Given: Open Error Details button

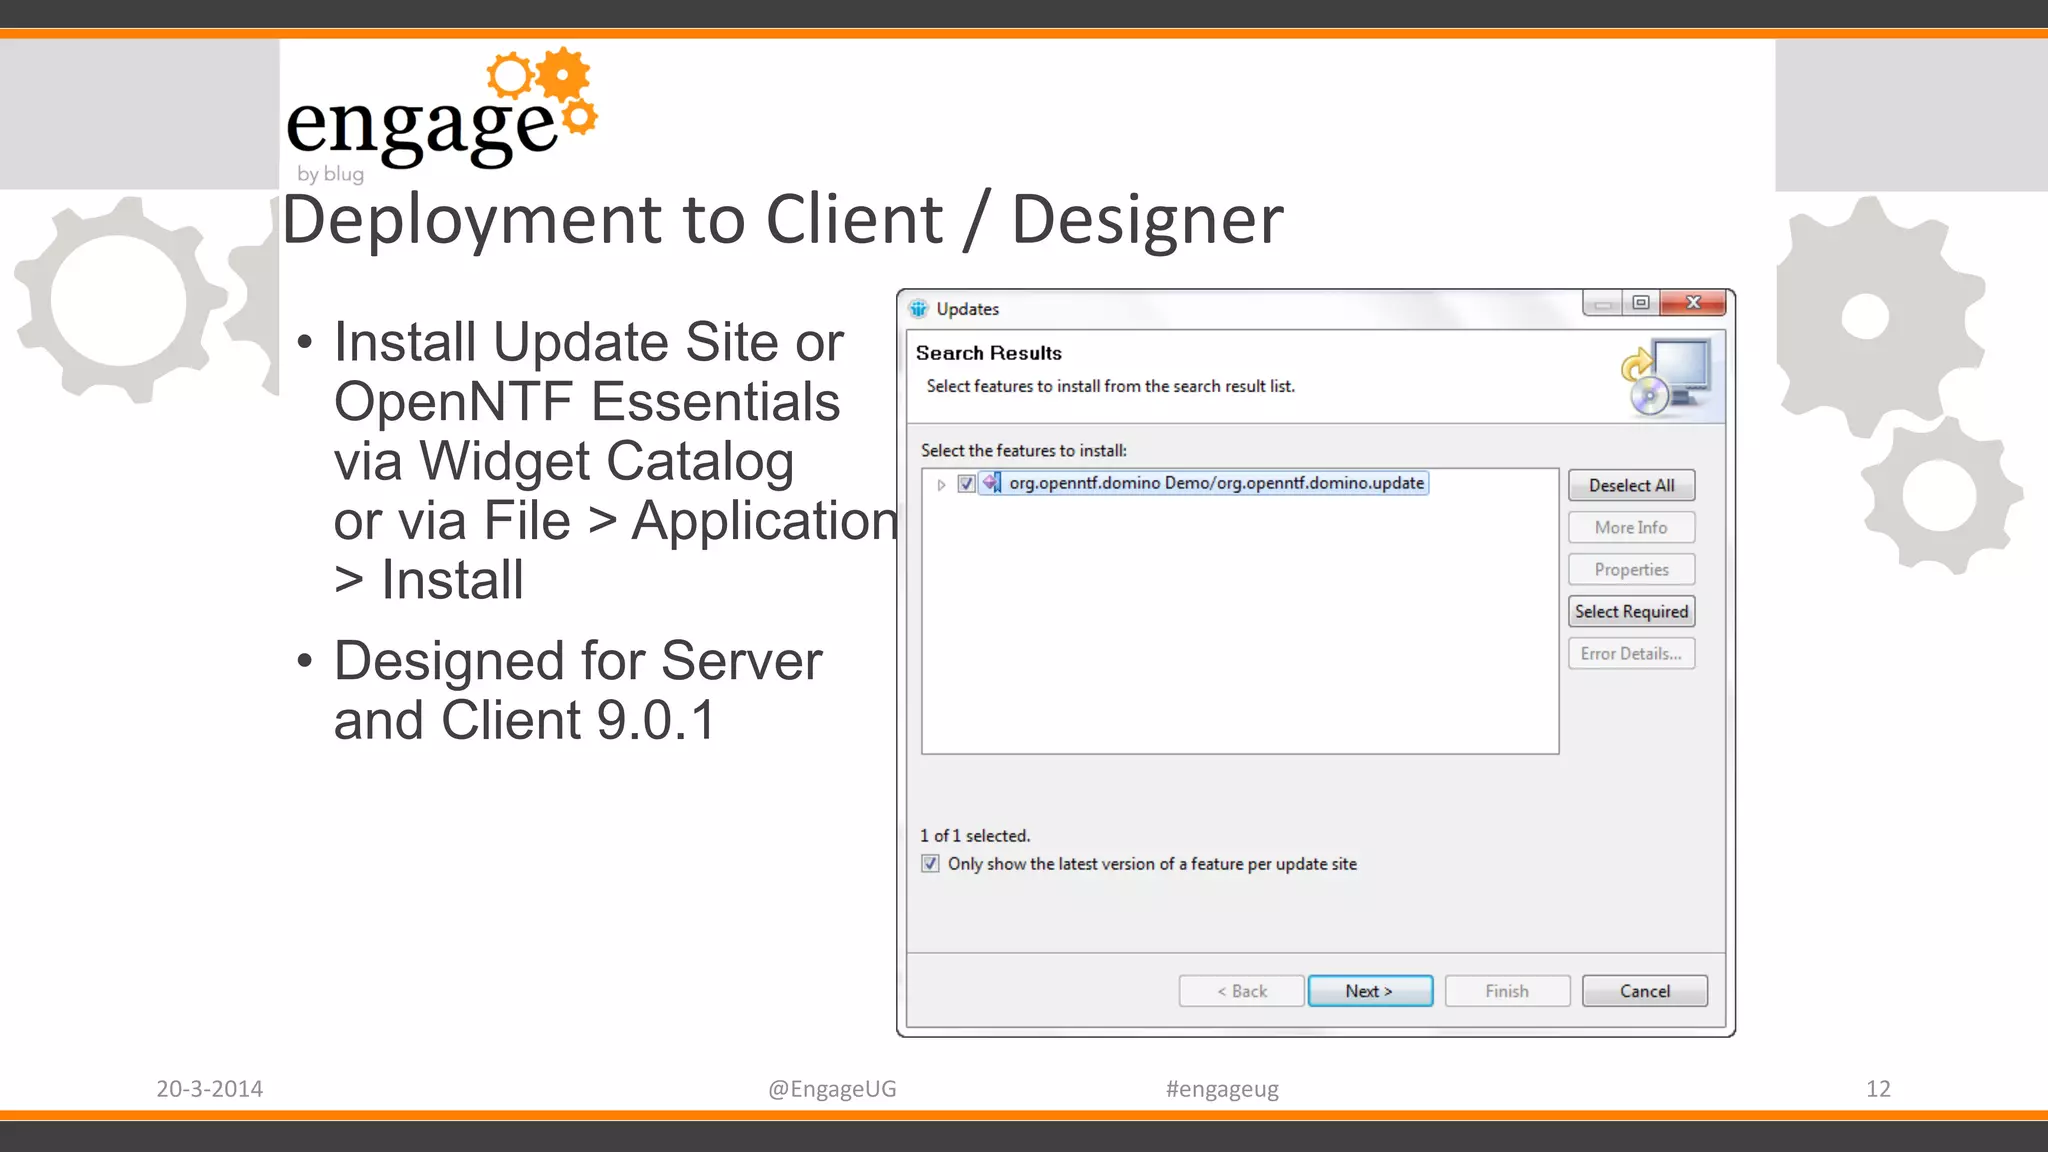Looking at the screenshot, I should tap(1631, 654).
